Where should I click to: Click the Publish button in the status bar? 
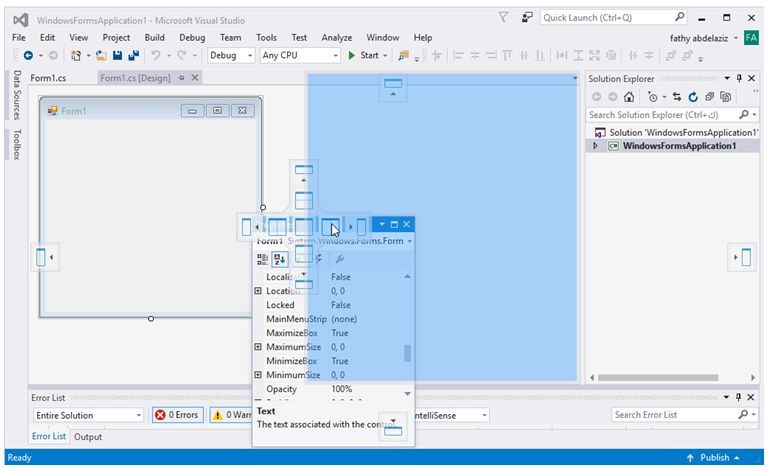click(x=714, y=457)
